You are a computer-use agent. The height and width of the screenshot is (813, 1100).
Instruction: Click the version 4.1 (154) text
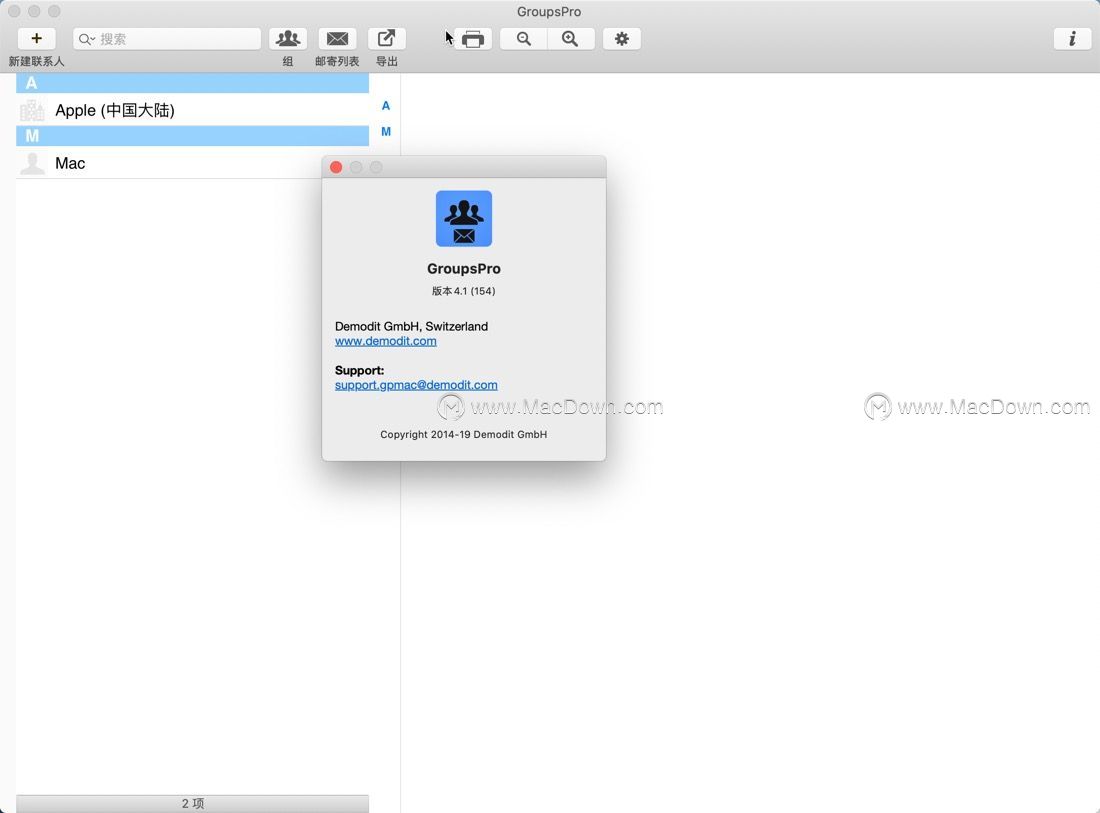click(x=464, y=291)
